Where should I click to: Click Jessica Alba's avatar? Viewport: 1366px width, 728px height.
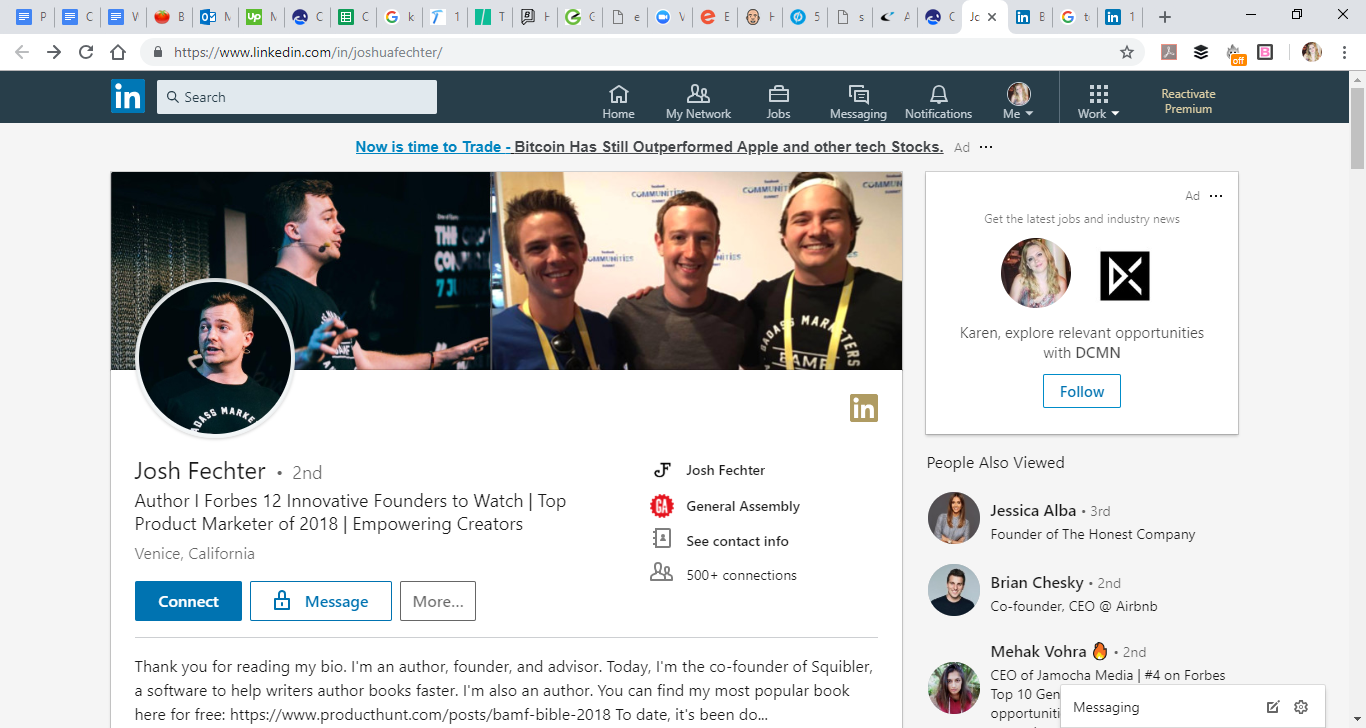pos(953,518)
